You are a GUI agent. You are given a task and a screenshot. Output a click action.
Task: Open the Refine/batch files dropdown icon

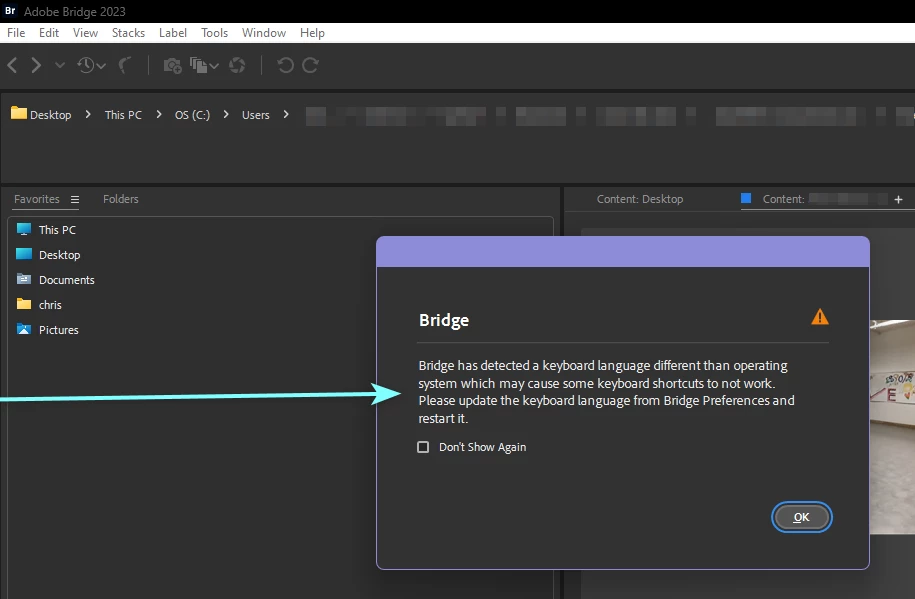pyautogui.click(x=204, y=65)
